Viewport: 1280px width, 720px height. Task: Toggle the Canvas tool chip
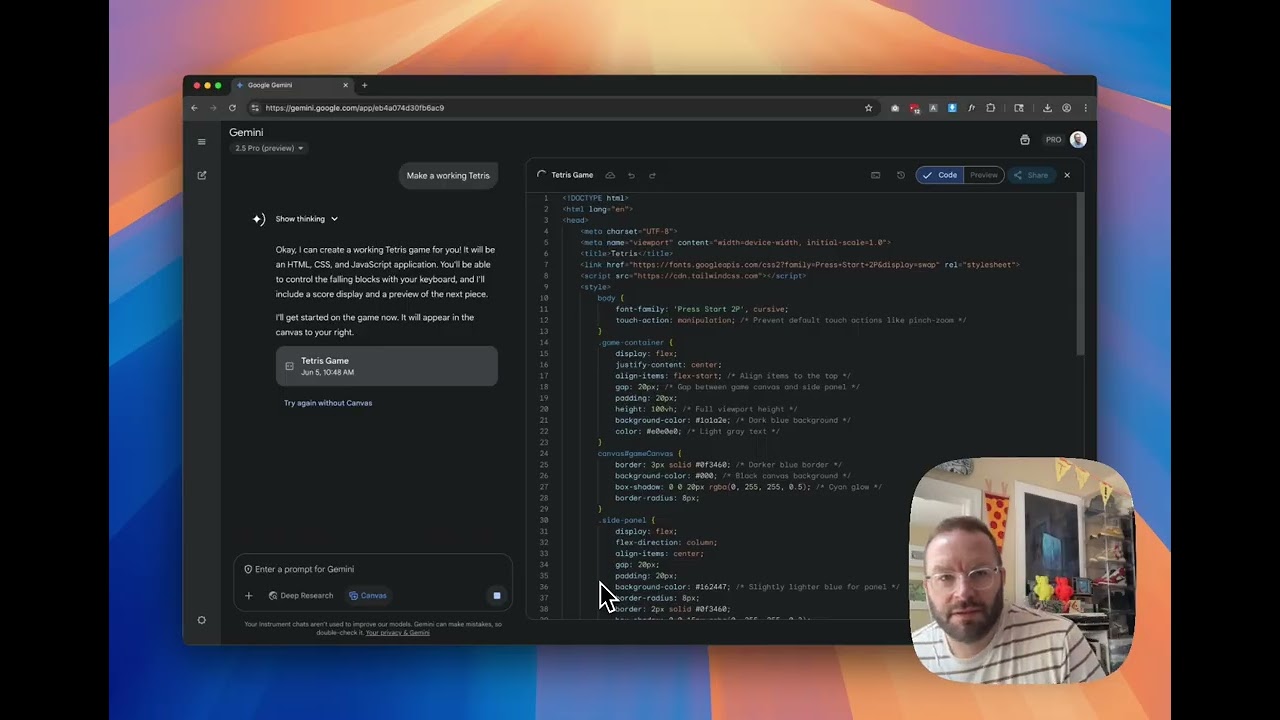tap(368, 596)
